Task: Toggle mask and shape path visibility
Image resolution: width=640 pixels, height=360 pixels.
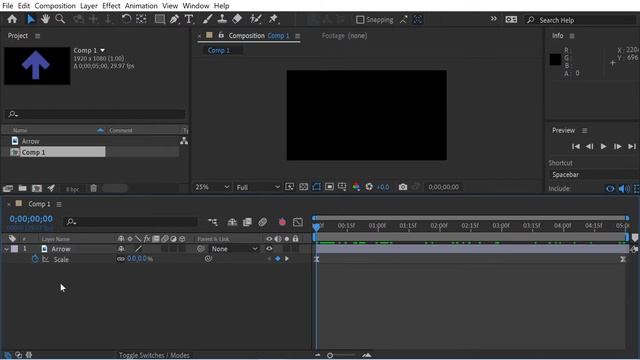Action: pos(316,187)
